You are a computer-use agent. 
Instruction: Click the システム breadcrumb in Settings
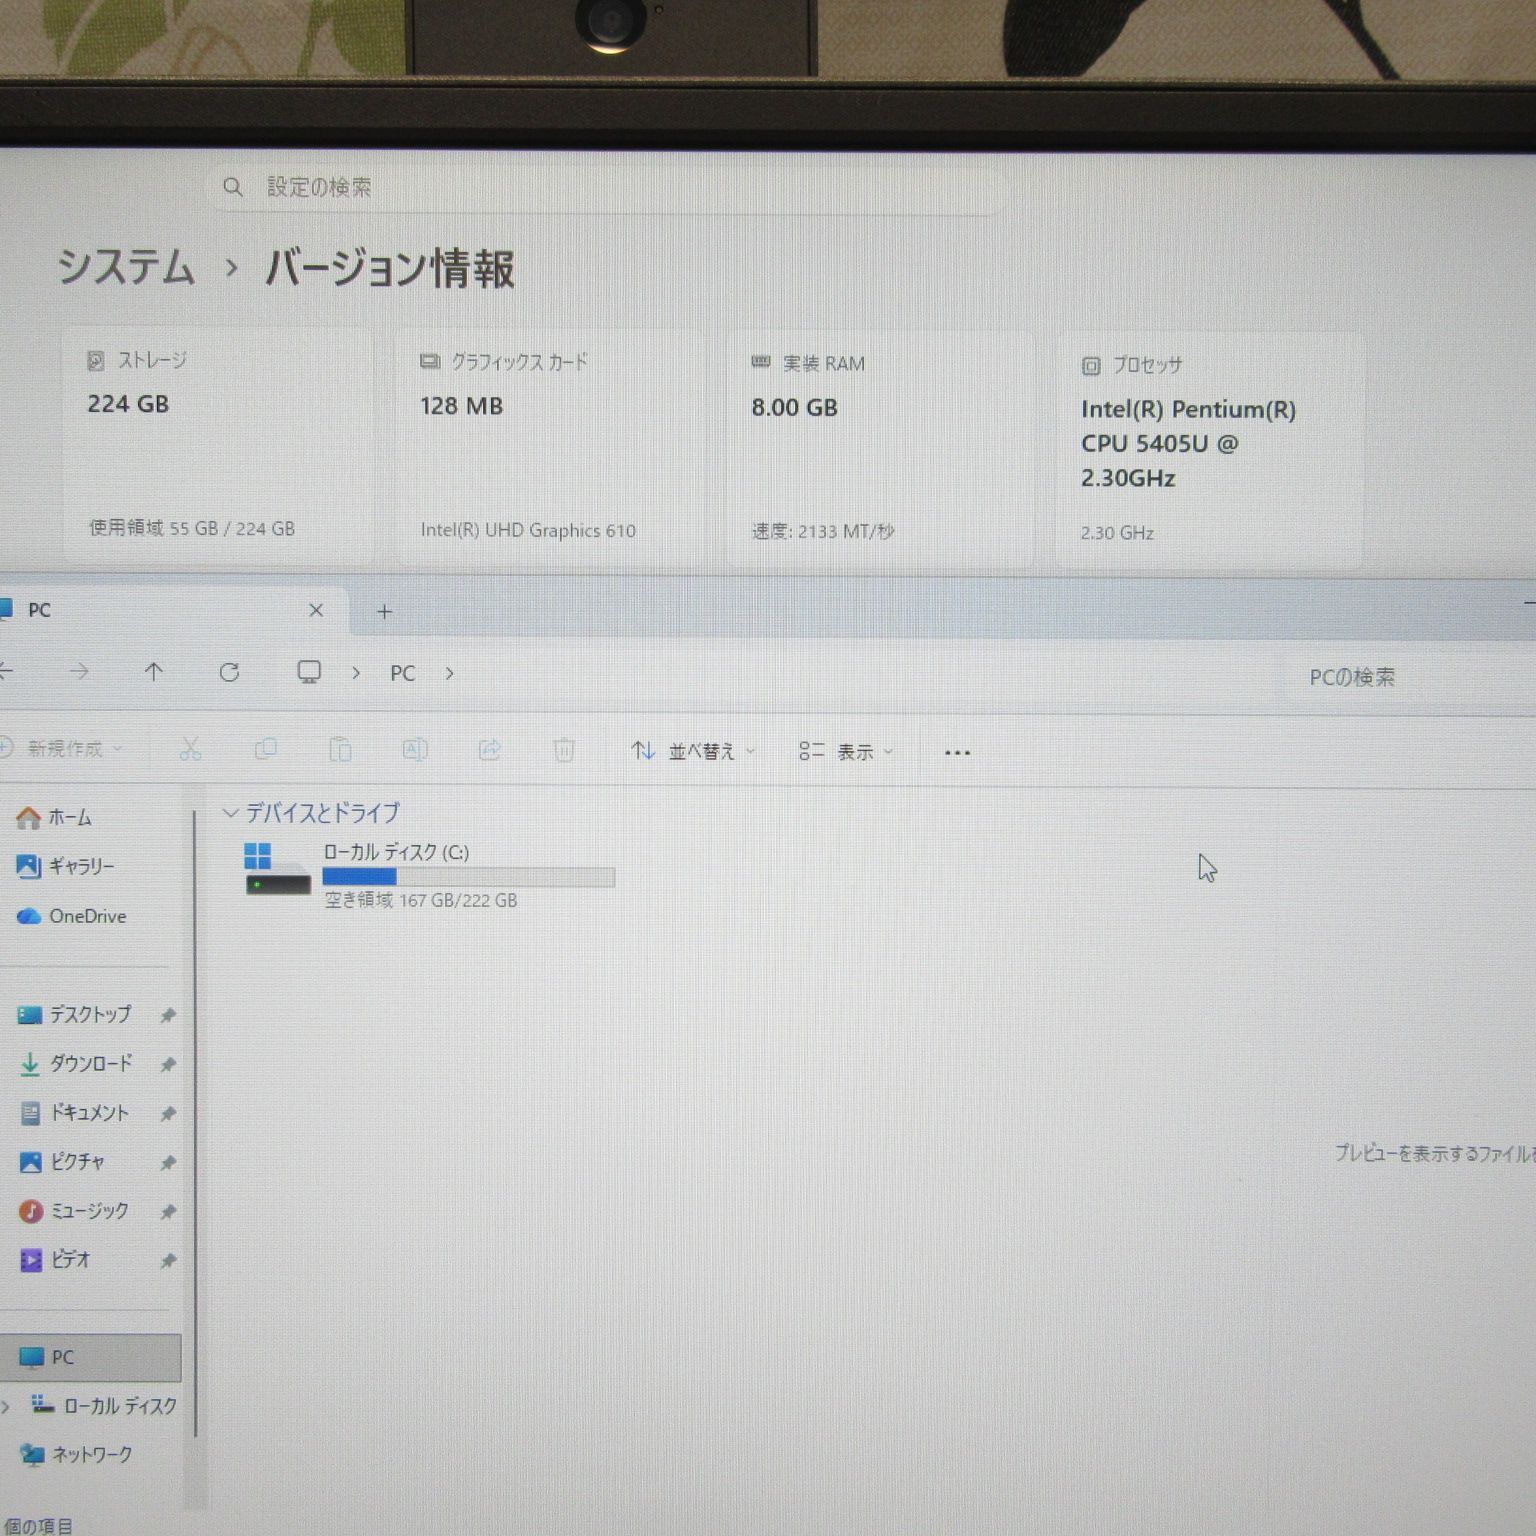pos(126,268)
